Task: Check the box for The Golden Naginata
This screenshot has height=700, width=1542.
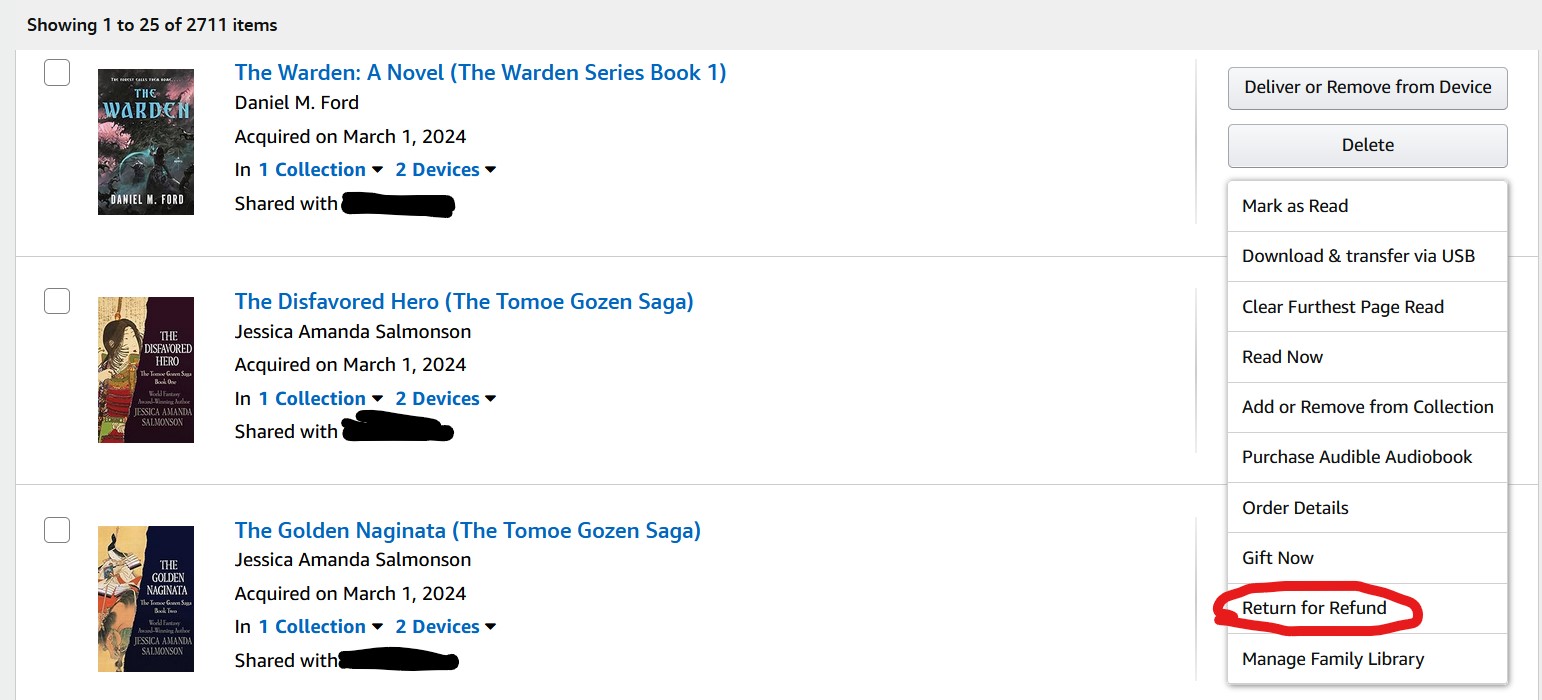Action: point(57,530)
